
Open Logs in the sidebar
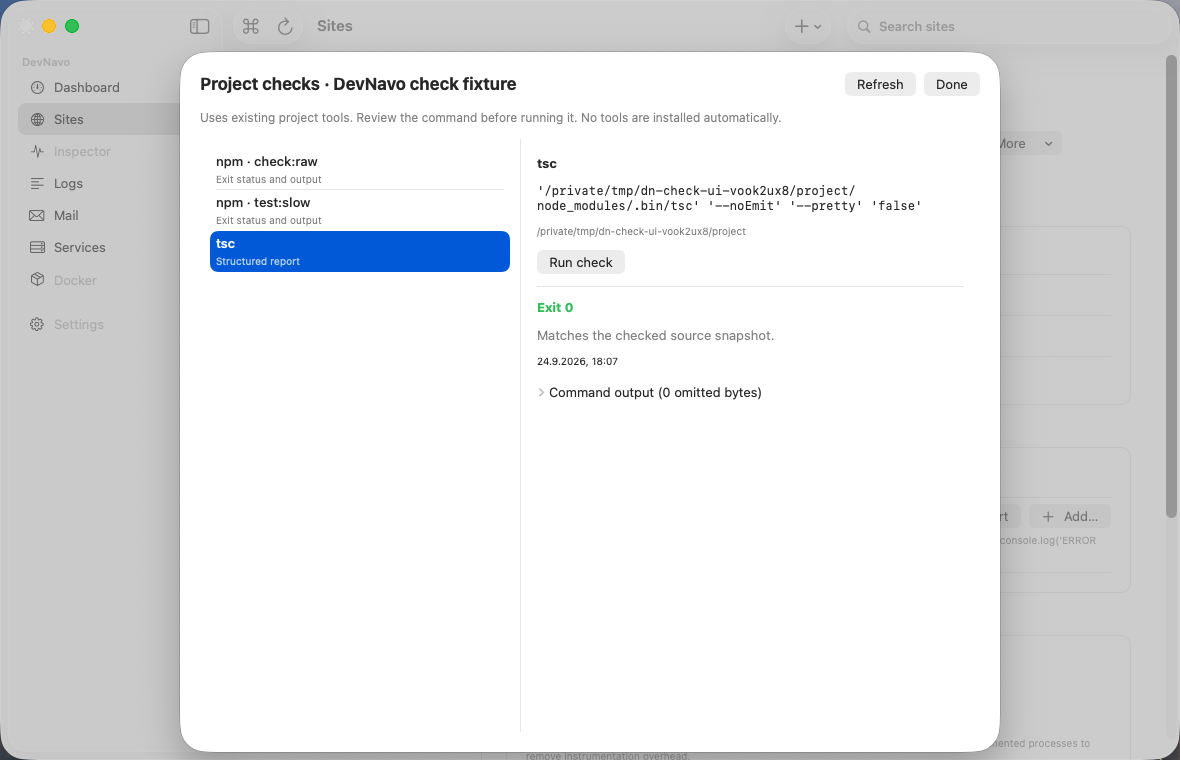[x=100, y=184]
